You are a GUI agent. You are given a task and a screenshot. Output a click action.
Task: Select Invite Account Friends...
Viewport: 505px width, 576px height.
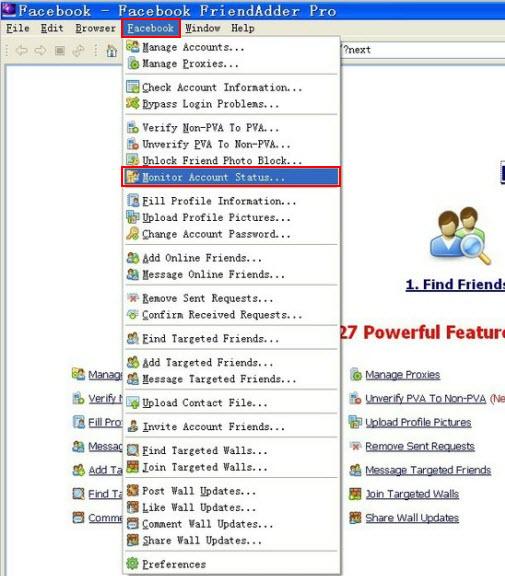pyautogui.click(x=231, y=426)
